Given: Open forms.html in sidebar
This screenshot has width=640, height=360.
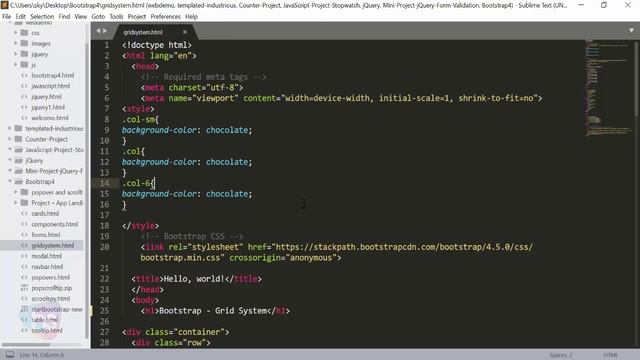Looking at the screenshot, I should pyautogui.click(x=46, y=235).
